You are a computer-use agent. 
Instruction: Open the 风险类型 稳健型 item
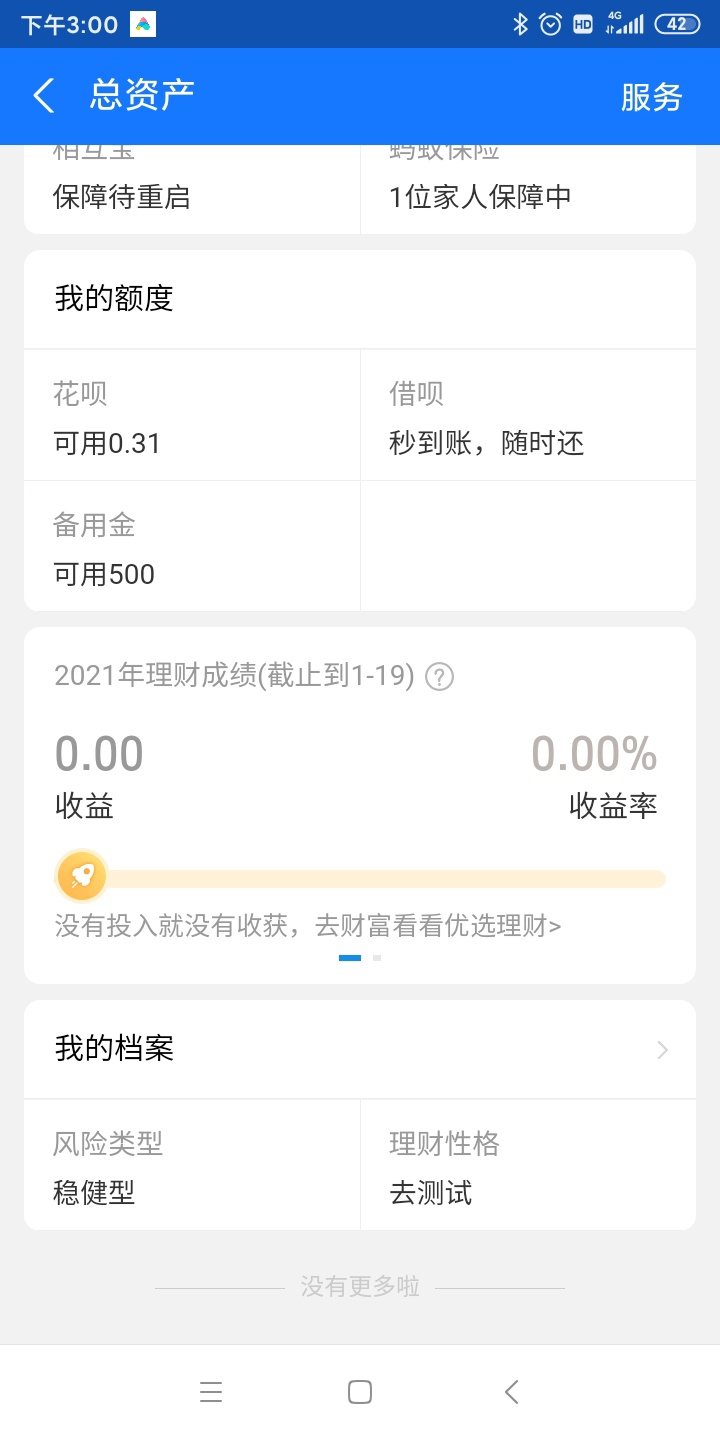tap(192, 1166)
